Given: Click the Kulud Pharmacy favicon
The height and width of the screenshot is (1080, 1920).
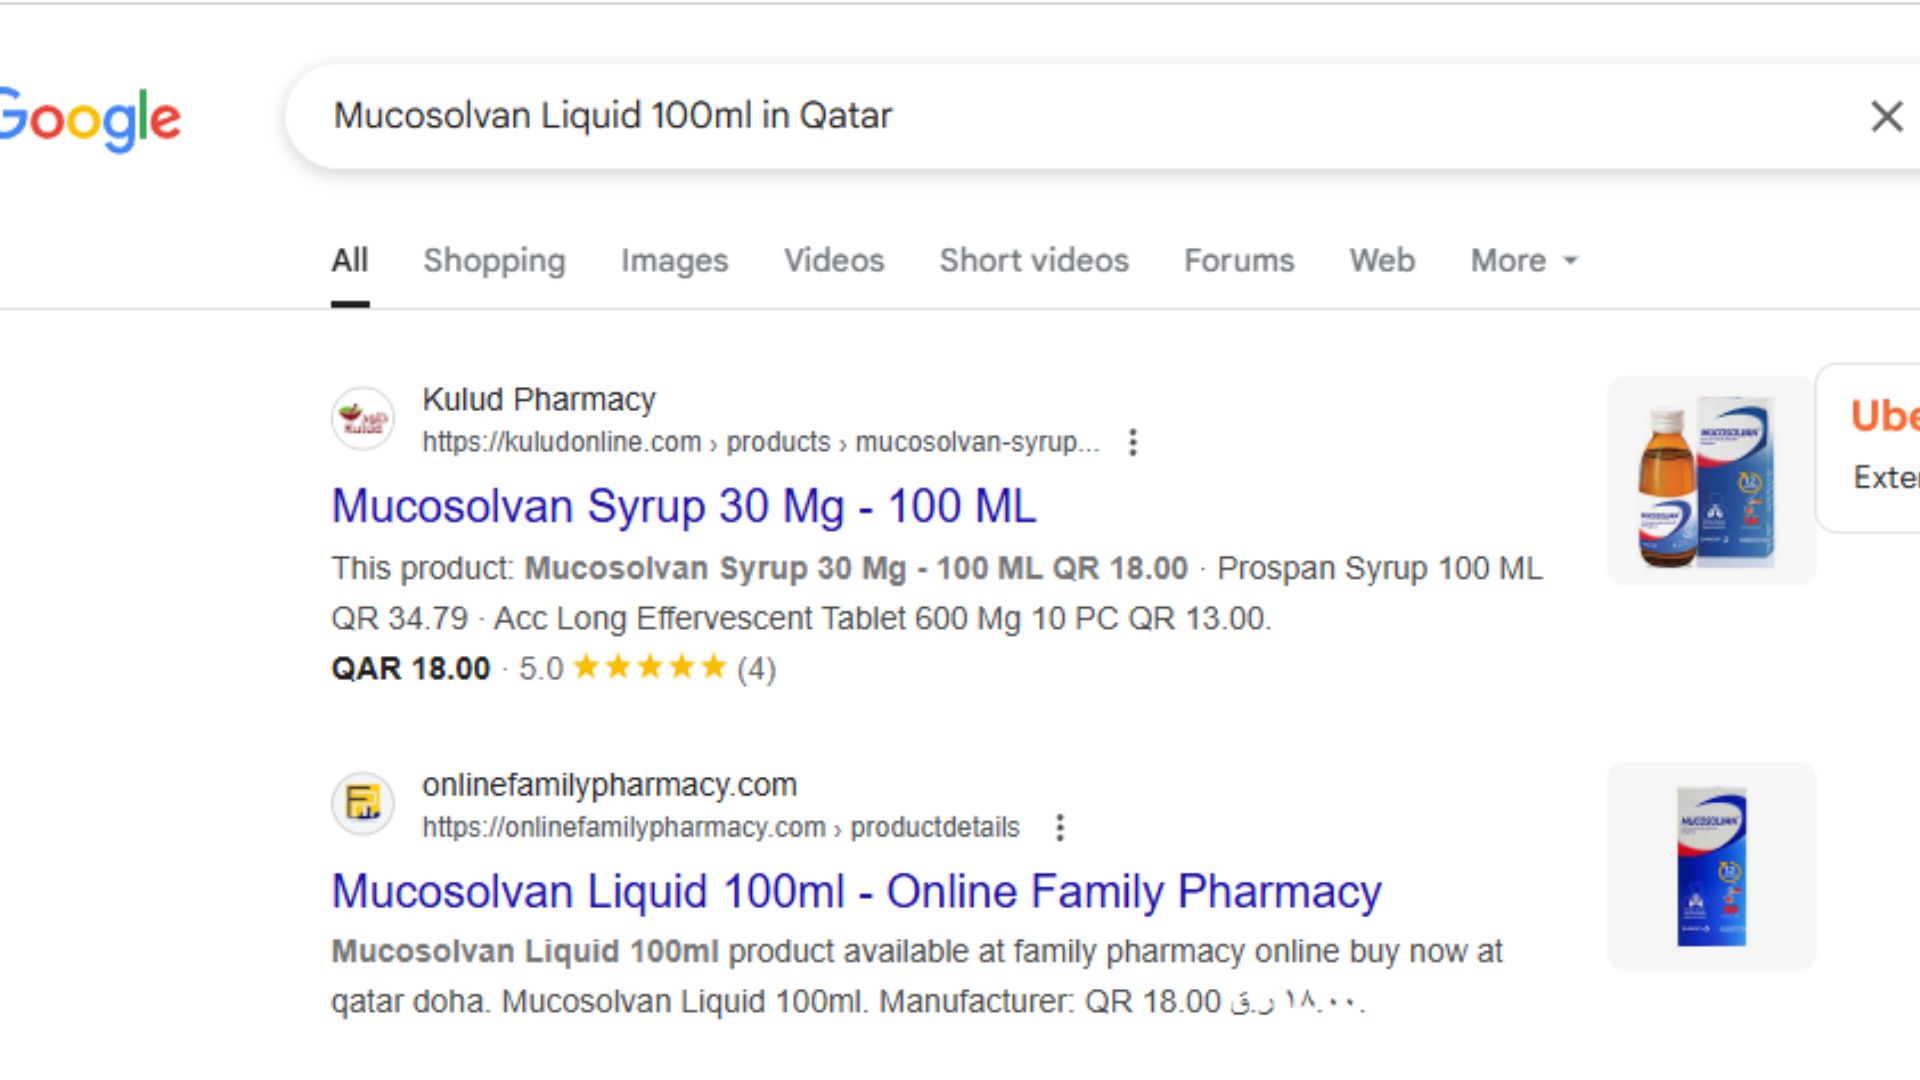Looking at the screenshot, I should [362, 419].
